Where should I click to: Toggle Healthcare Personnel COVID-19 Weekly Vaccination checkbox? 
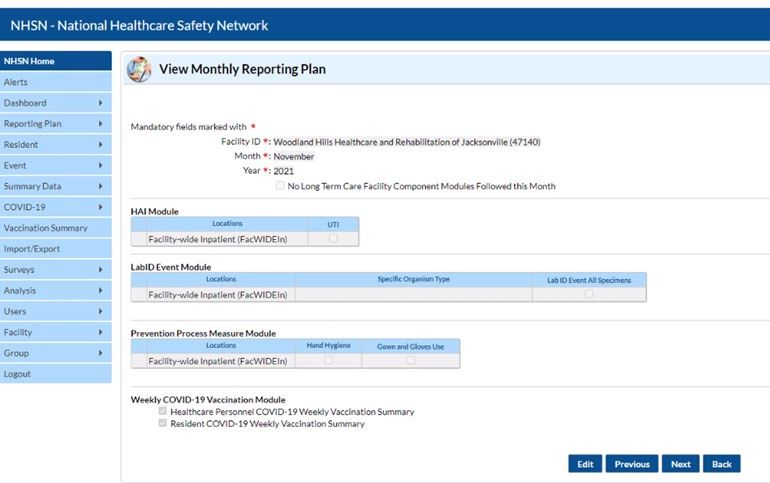(x=163, y=411)
